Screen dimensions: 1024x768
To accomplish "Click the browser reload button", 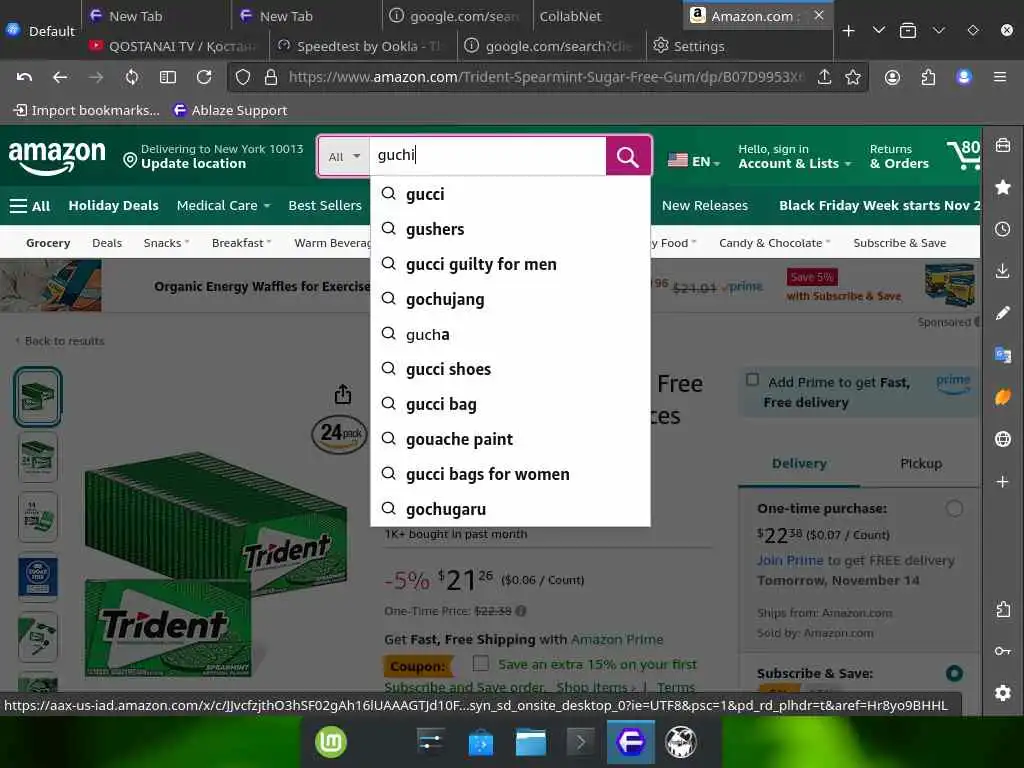I will tap(204, 77).
